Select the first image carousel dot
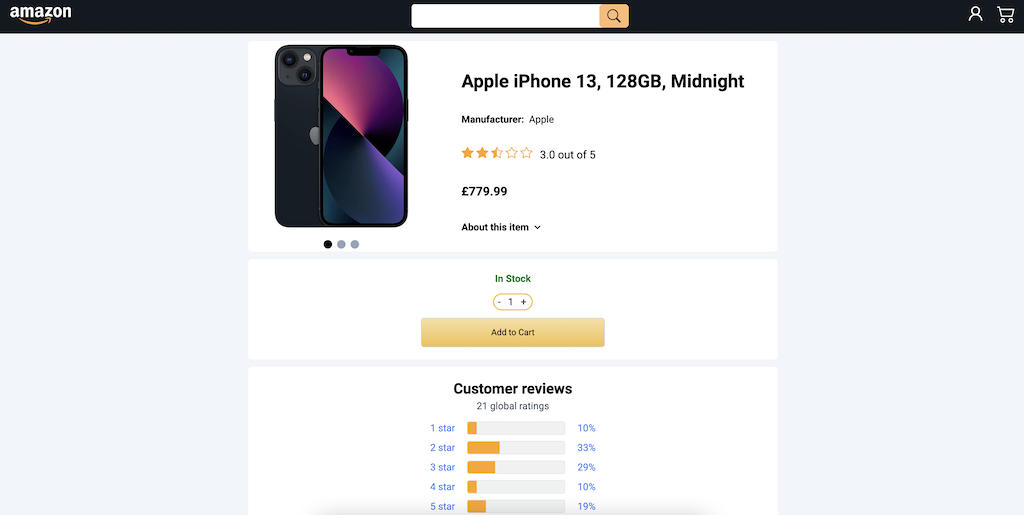The image size is (1024, 515). pyautogui.click(x=328, y=244)
